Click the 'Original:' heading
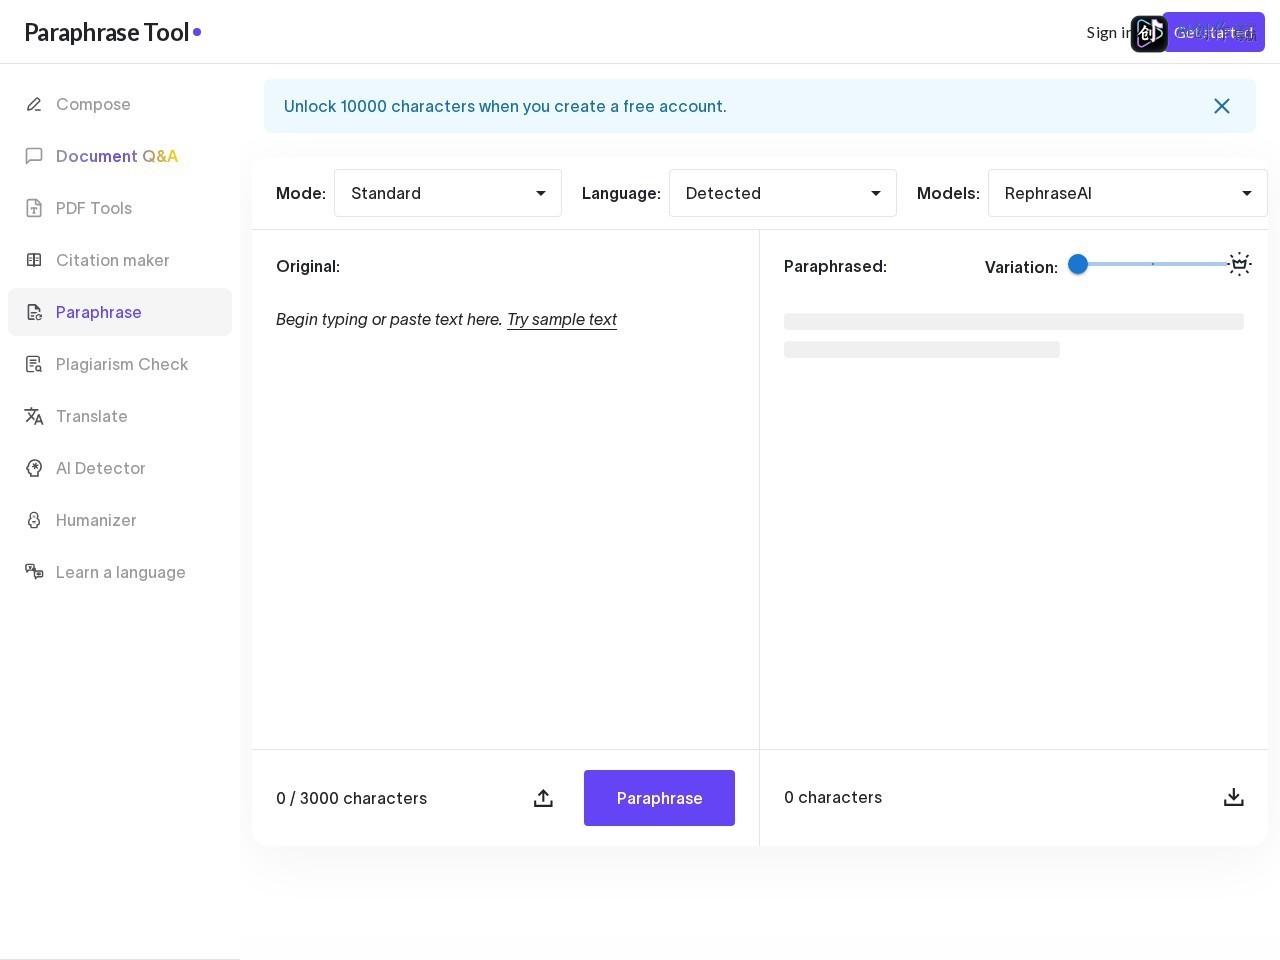The image size is (1280, 960). click(x=308, y=266)
